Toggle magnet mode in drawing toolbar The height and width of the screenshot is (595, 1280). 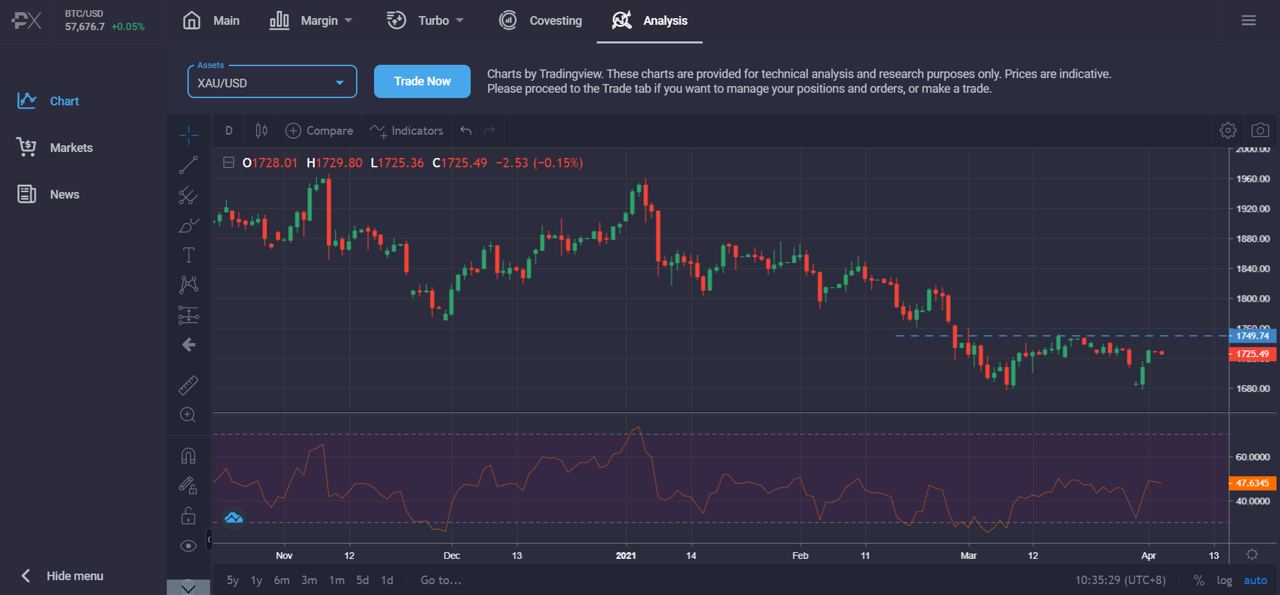pyautogui.click(x=188, y=454)
